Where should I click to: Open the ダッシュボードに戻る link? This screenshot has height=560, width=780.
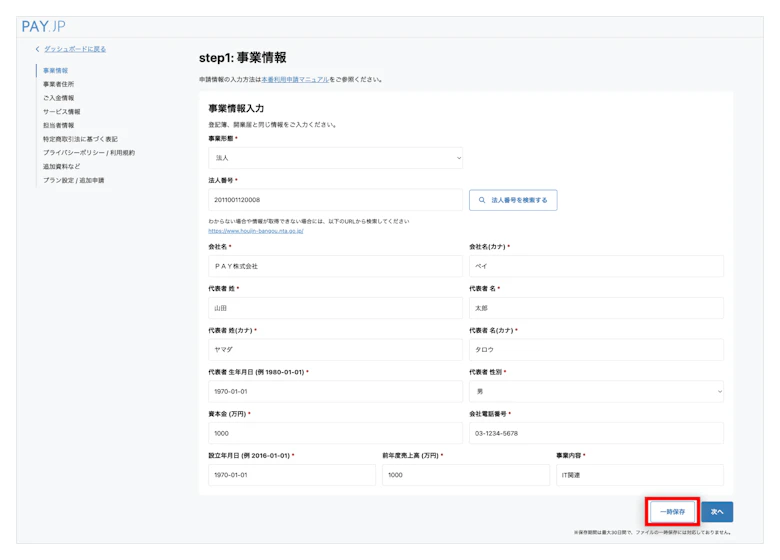click(x=75, y=49)
